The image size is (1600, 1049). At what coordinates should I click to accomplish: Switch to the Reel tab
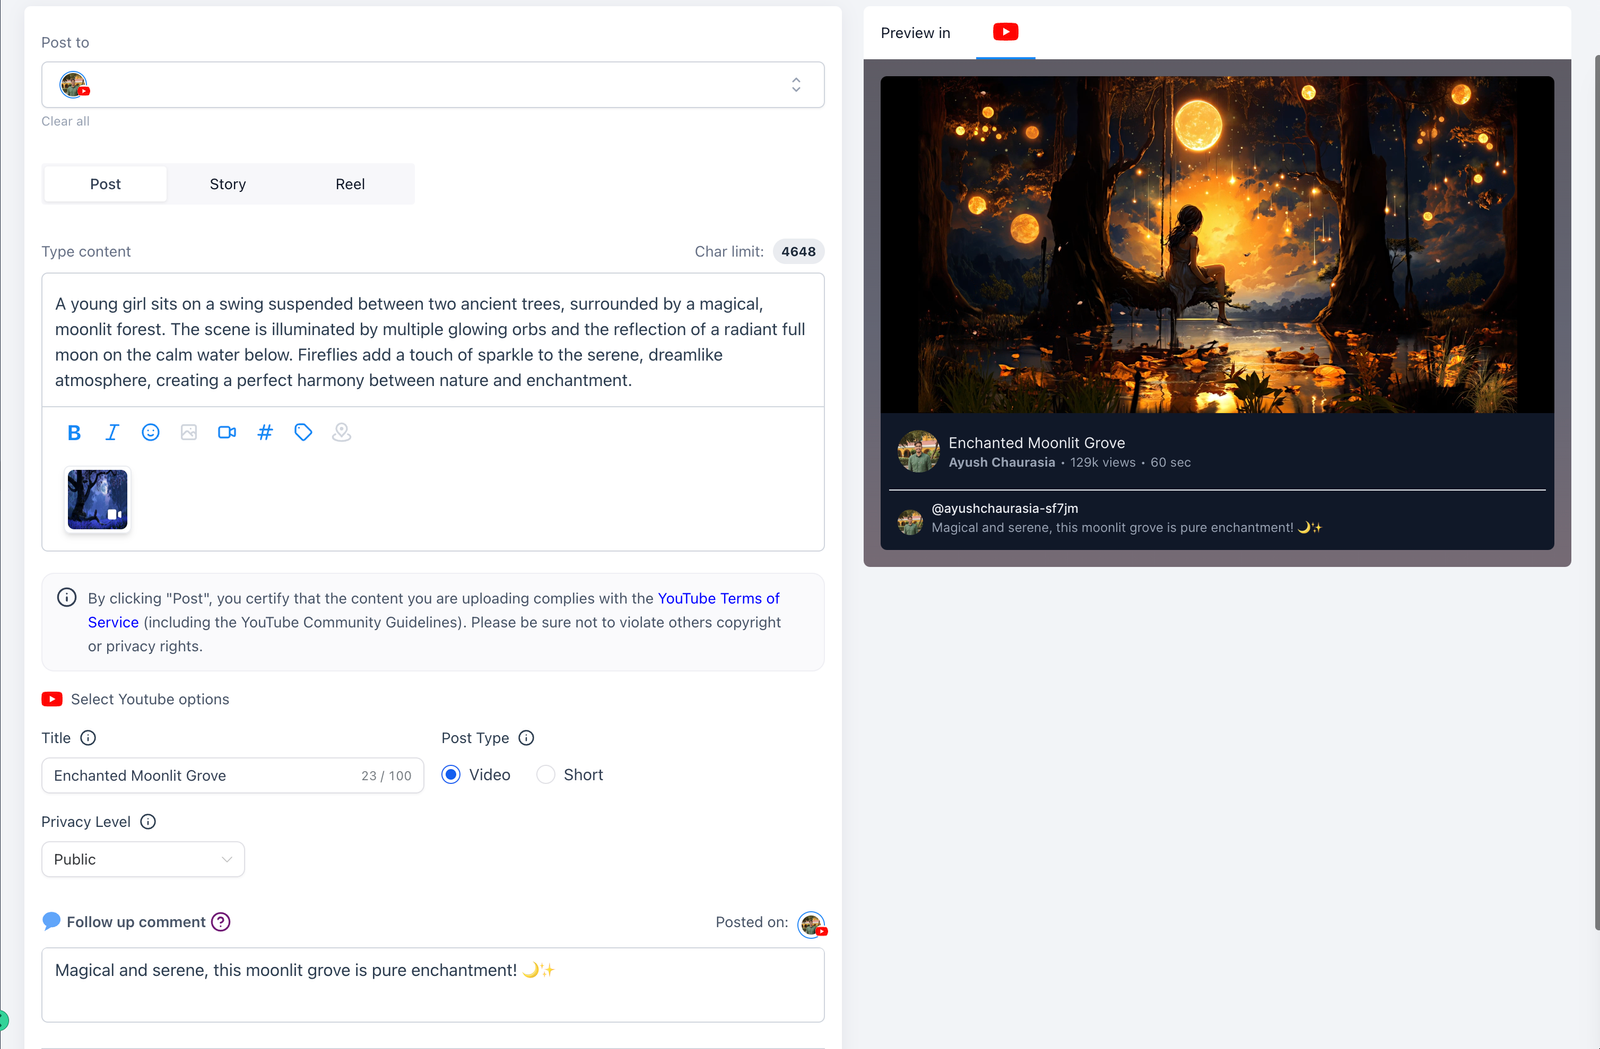pos(350,184)
